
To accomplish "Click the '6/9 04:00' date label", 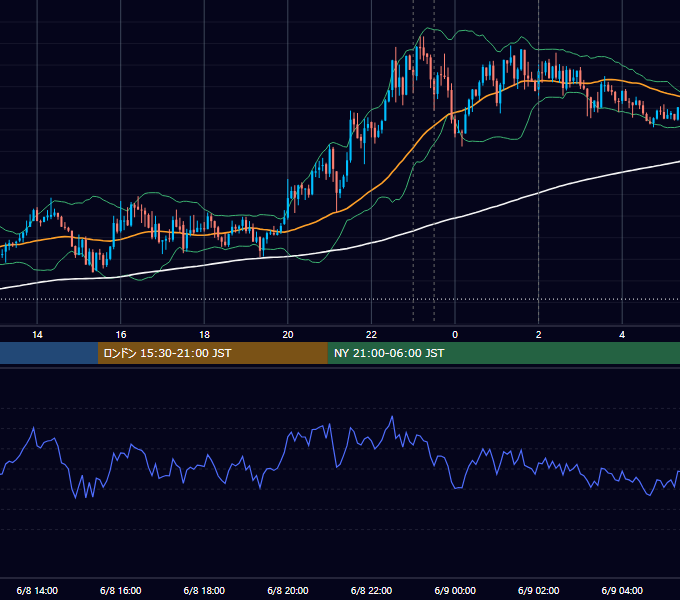I will 622,590.
